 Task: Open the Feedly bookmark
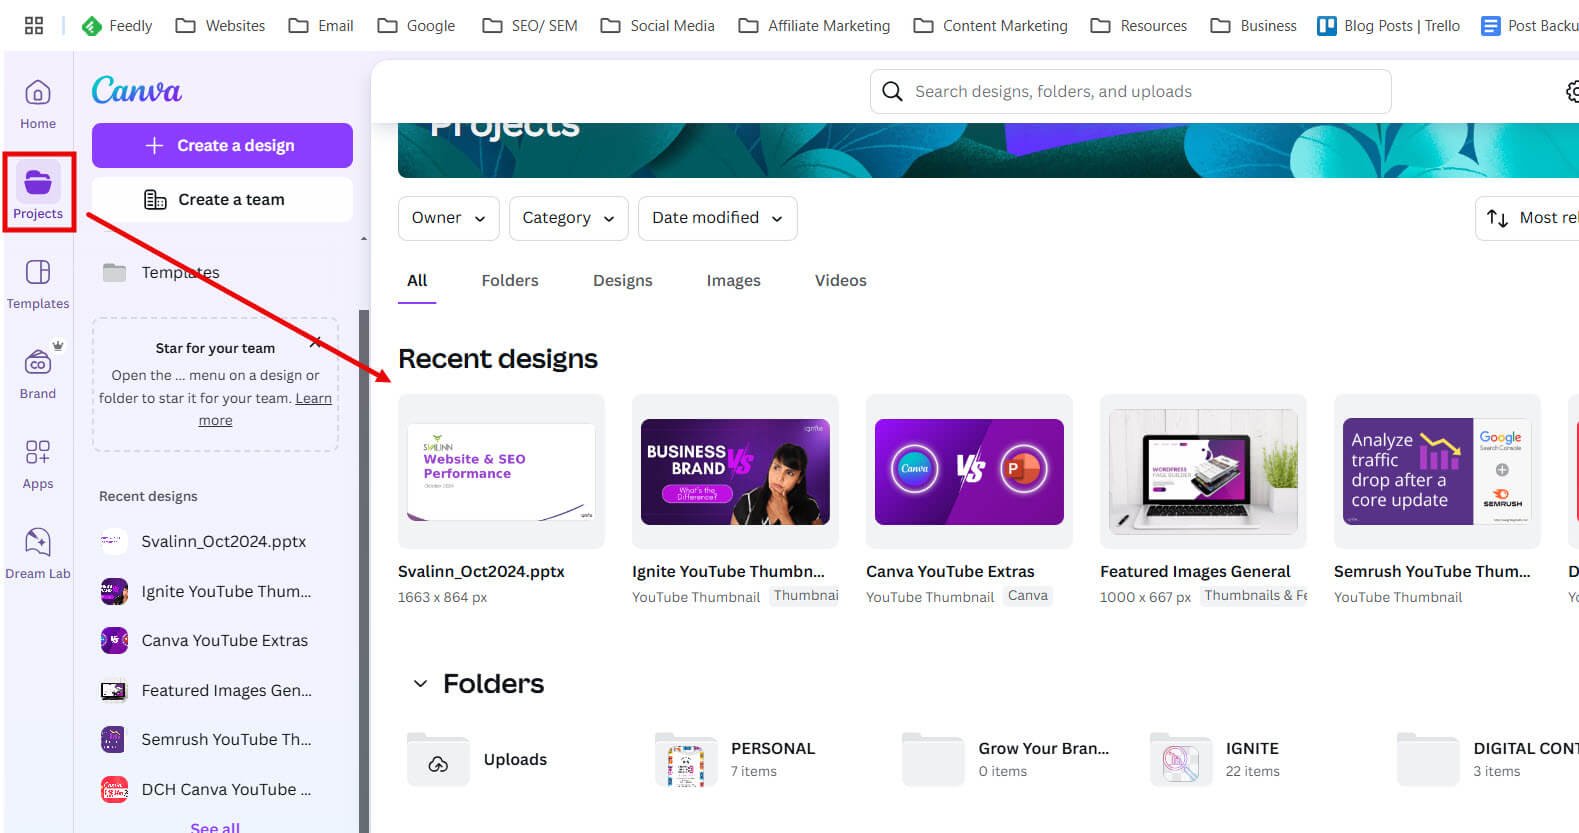117,26
